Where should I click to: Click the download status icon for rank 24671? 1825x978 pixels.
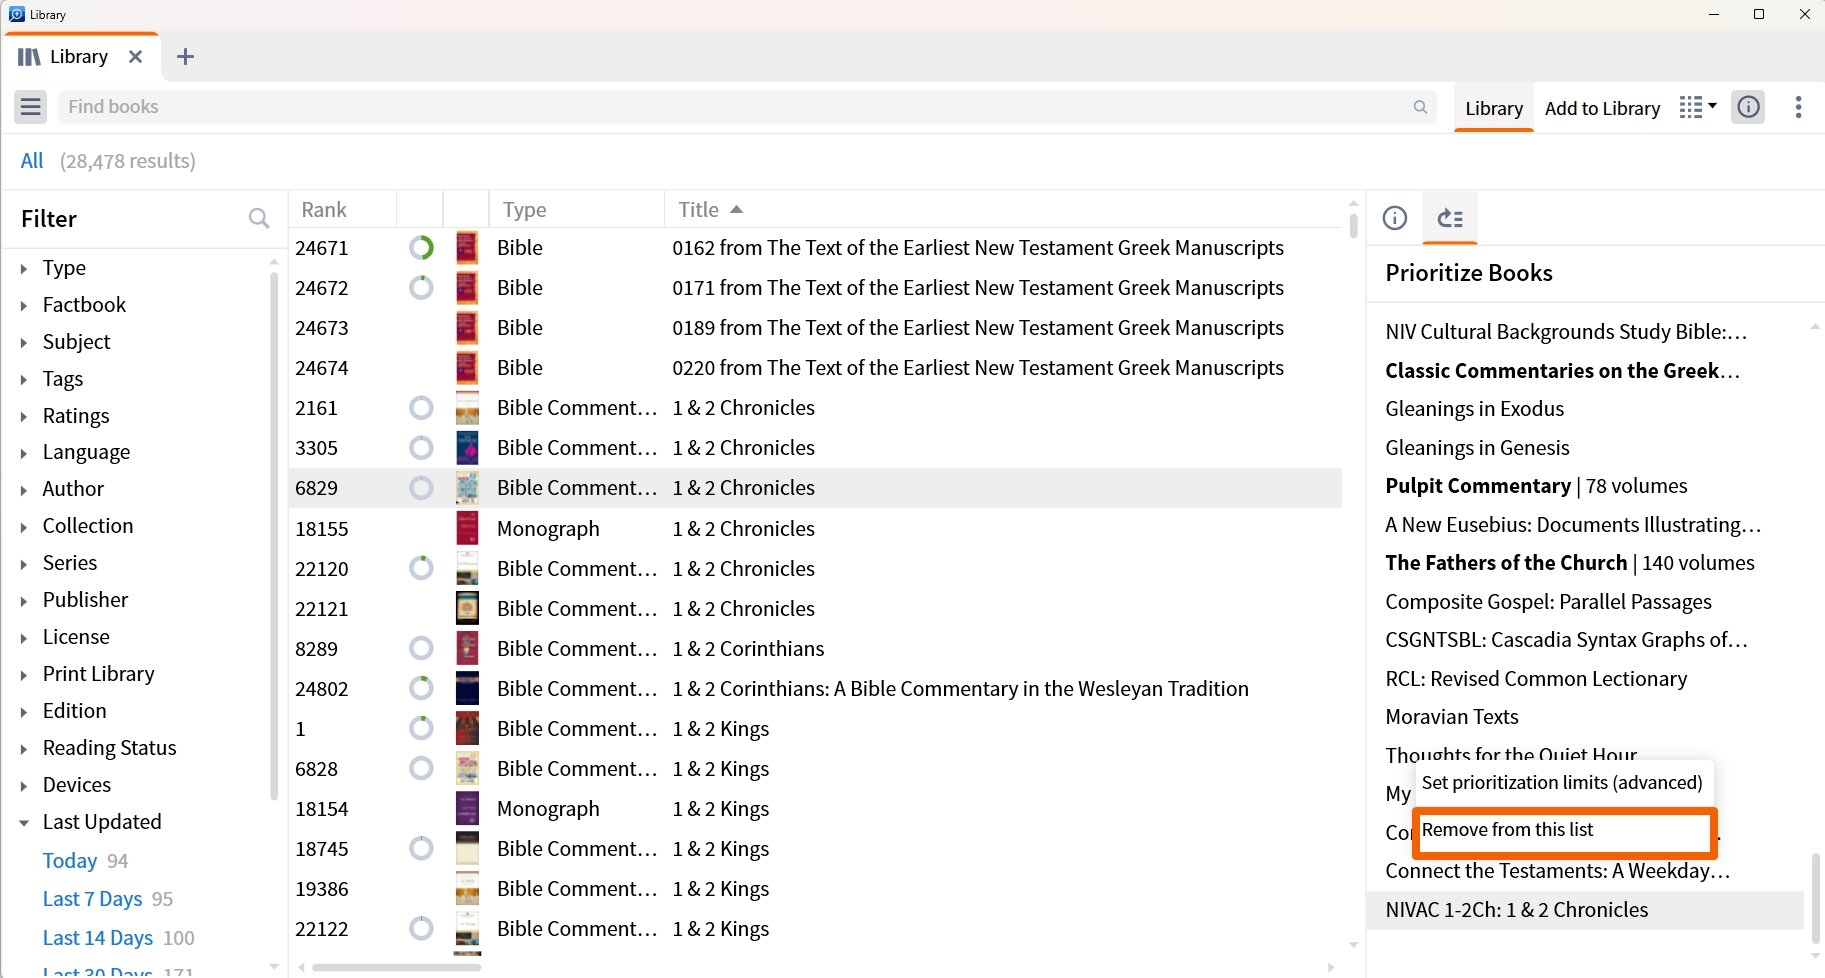pyautogui.click(x=422, y=247)
